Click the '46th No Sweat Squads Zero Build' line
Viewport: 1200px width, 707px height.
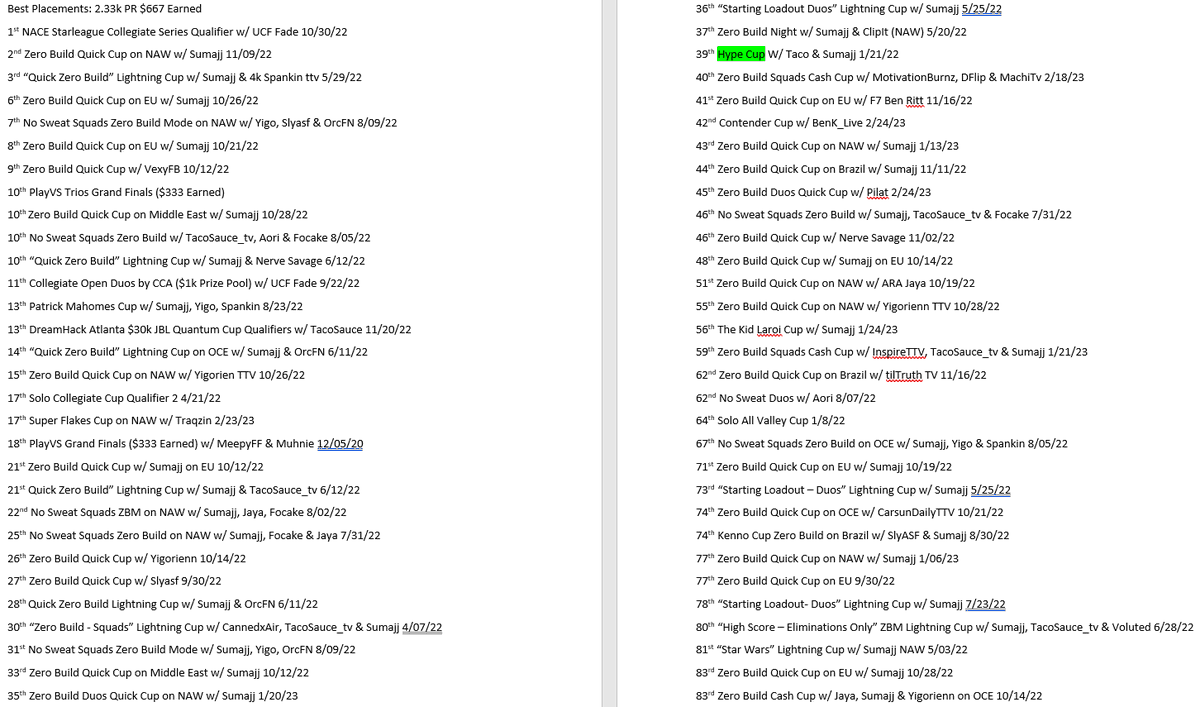point(884,215)
